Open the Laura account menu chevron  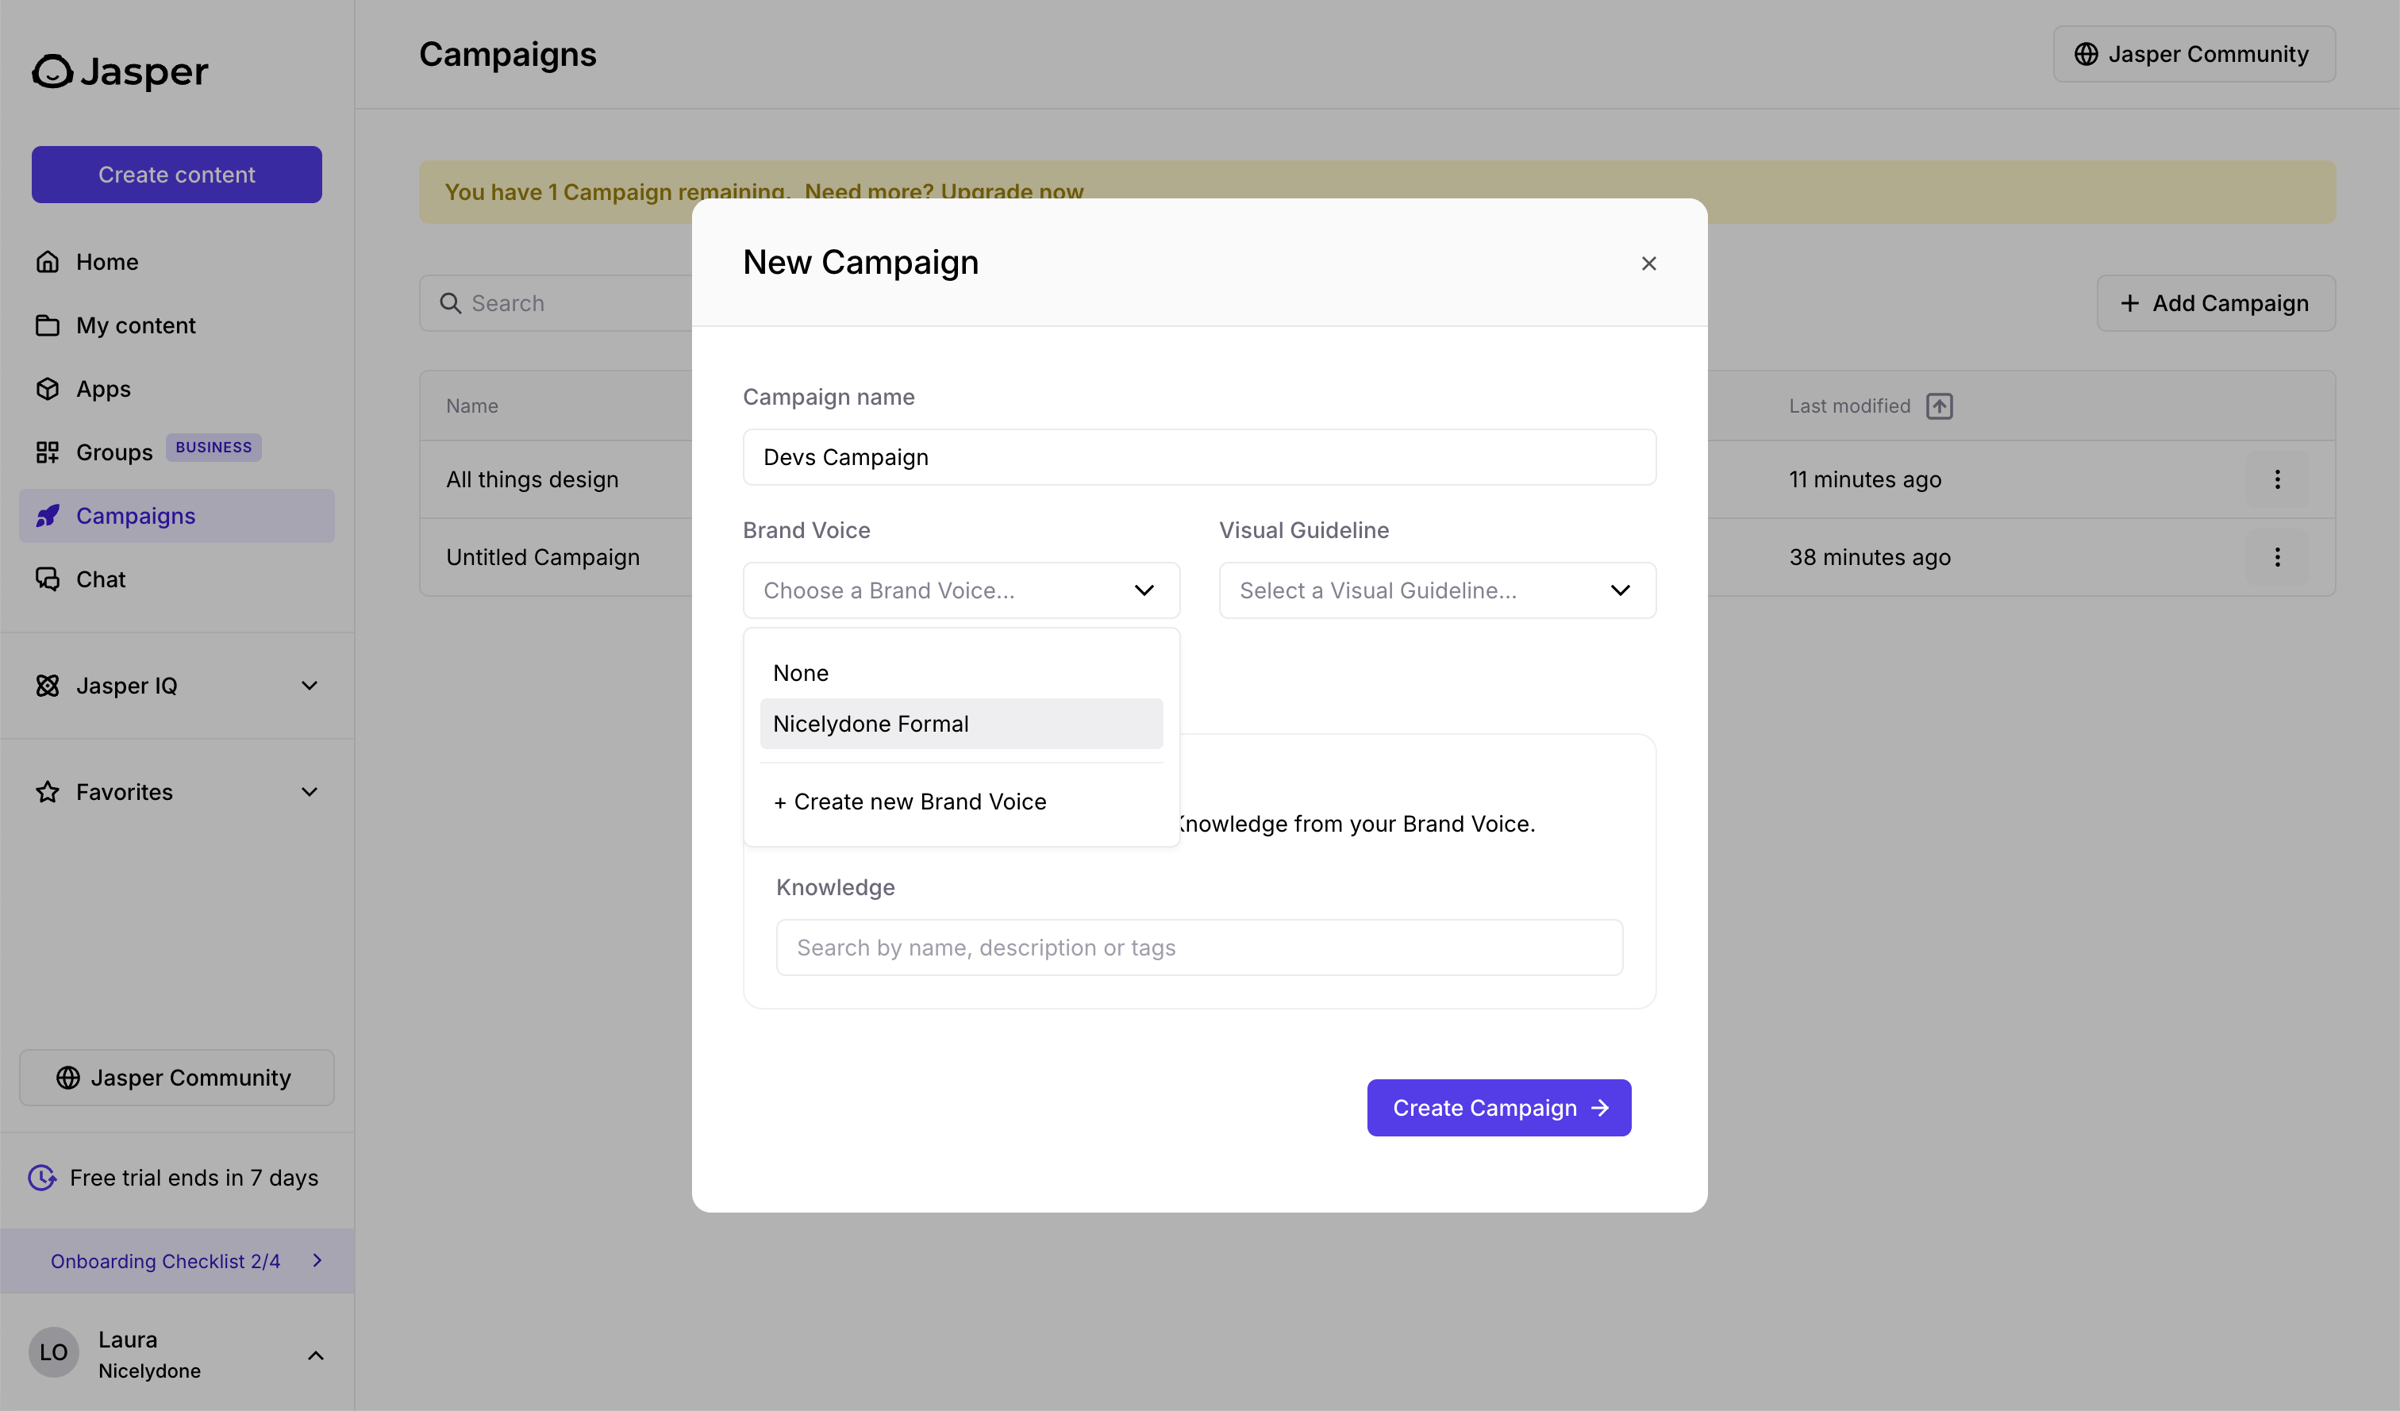(316, 1356)
